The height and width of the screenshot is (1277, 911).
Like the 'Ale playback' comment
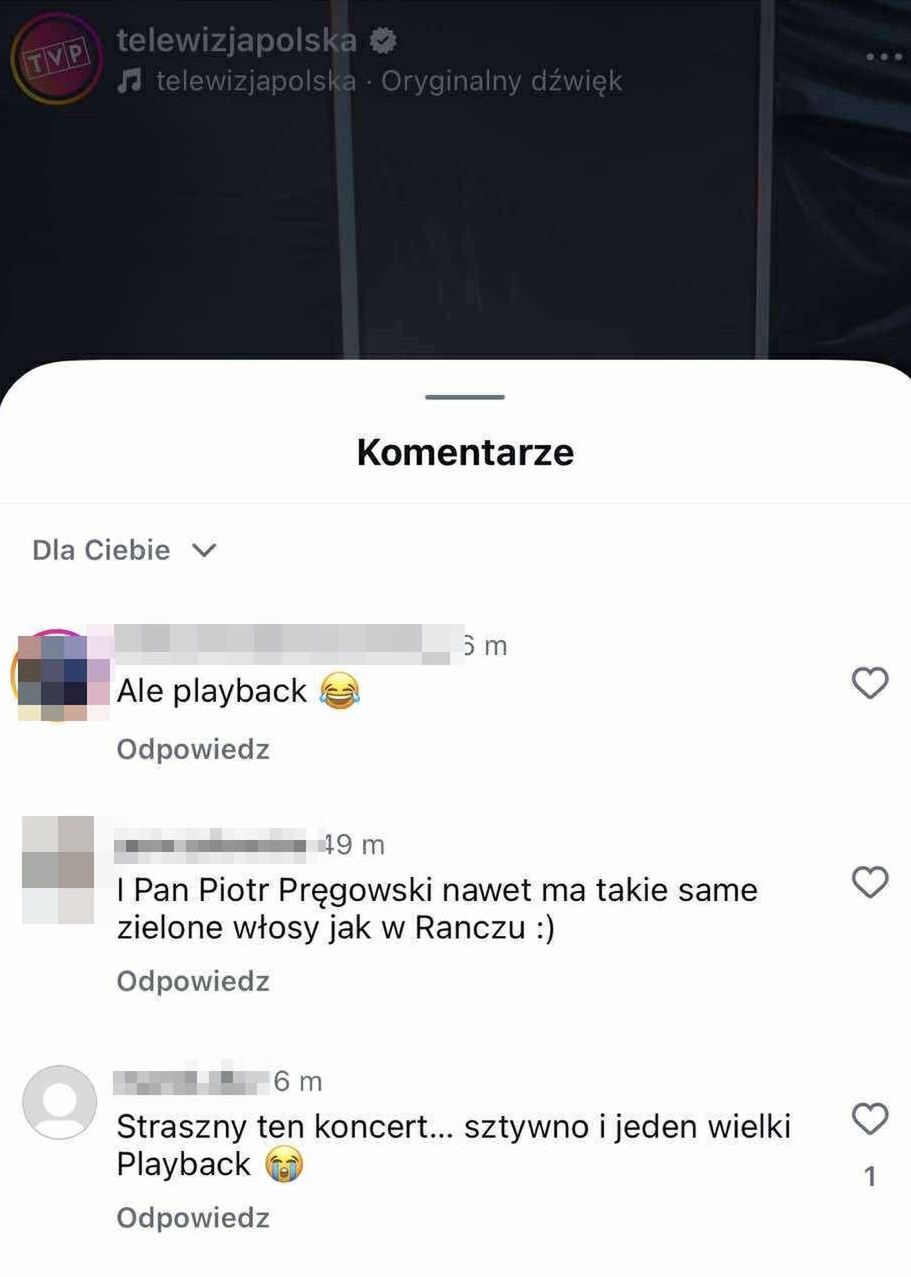[869, 683]
